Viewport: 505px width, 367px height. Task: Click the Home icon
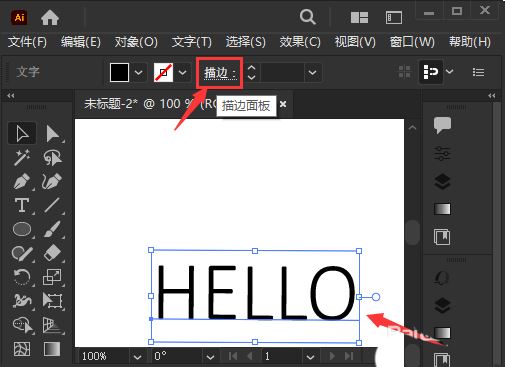click(x=50, y=17)
